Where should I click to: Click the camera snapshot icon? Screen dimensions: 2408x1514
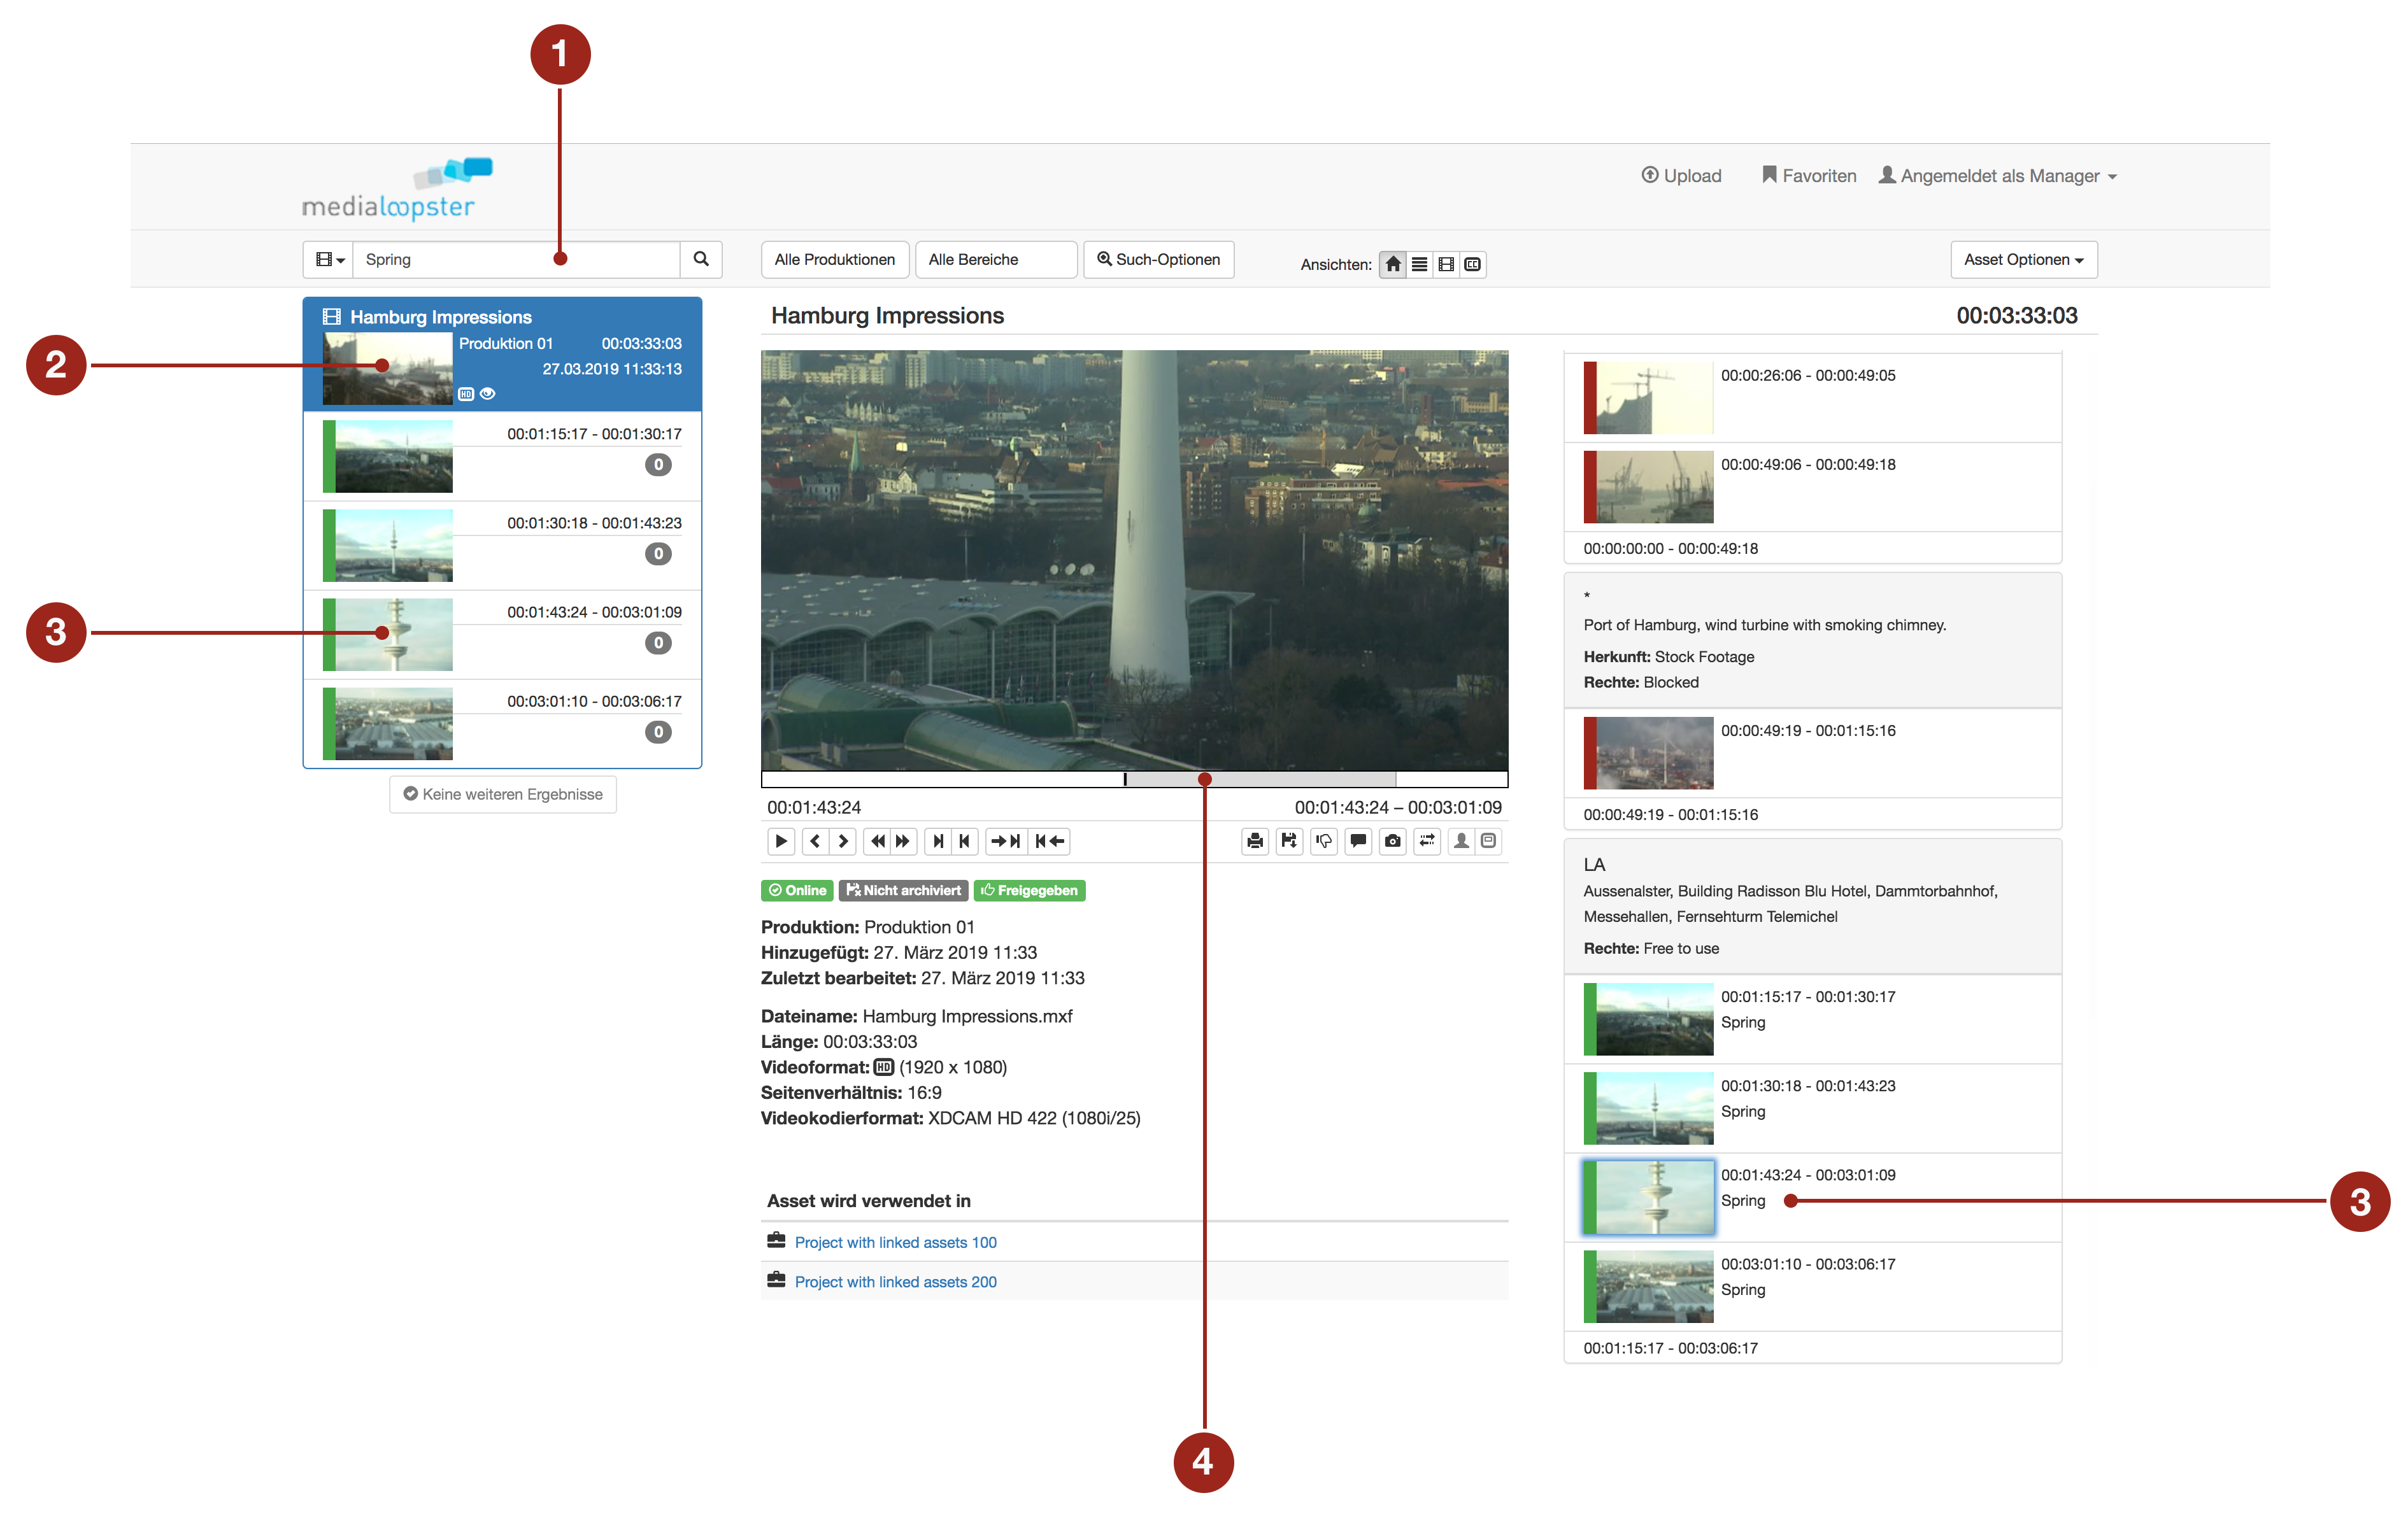pos(1392,841)
